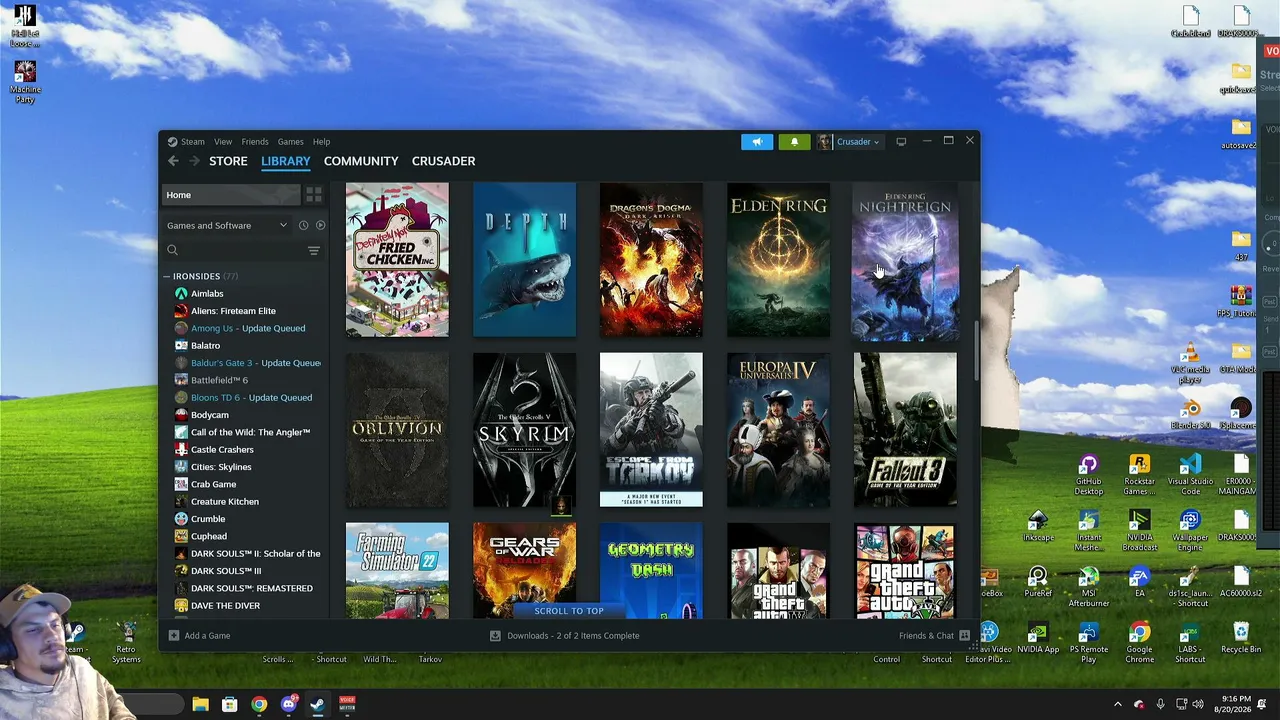Open the Help menu
This screenshot has height=720, width=1280.
pos(321,142)
